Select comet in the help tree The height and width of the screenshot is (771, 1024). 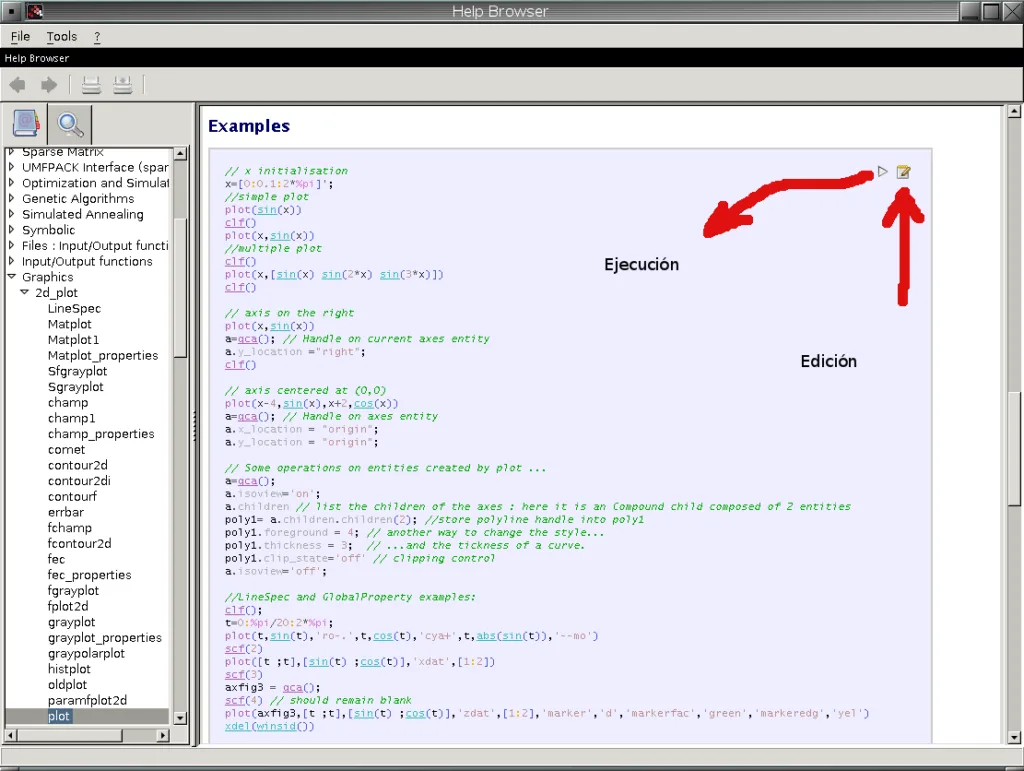click(66, 449)
